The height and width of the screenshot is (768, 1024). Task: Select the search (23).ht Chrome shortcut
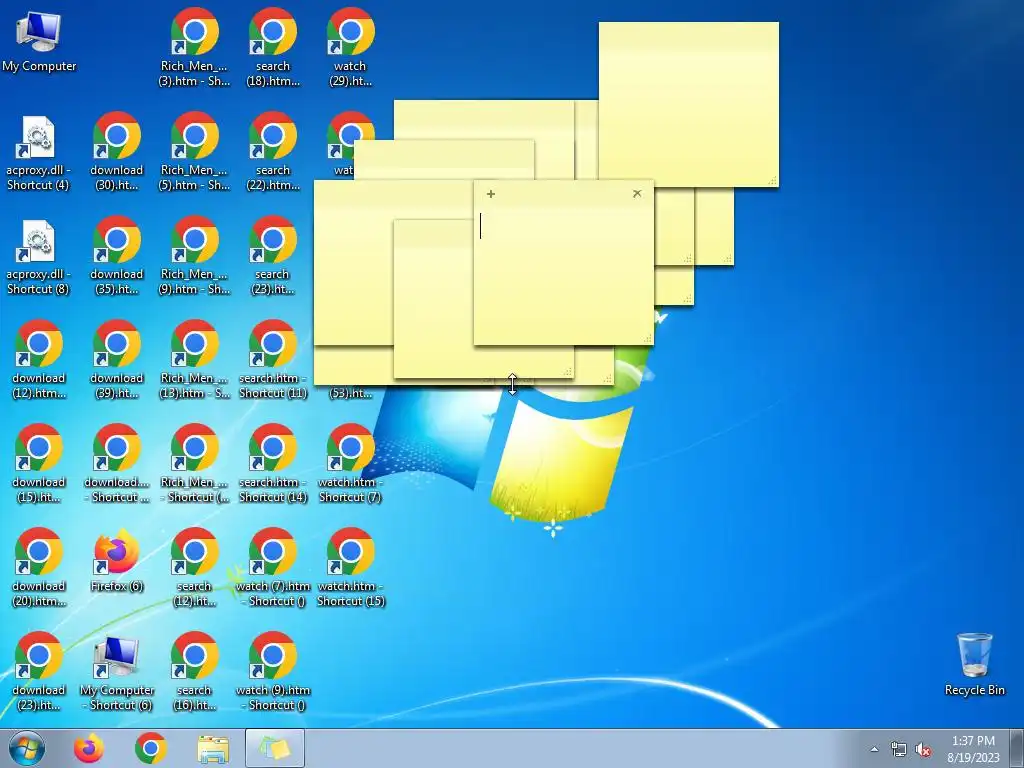click(273, 256)
